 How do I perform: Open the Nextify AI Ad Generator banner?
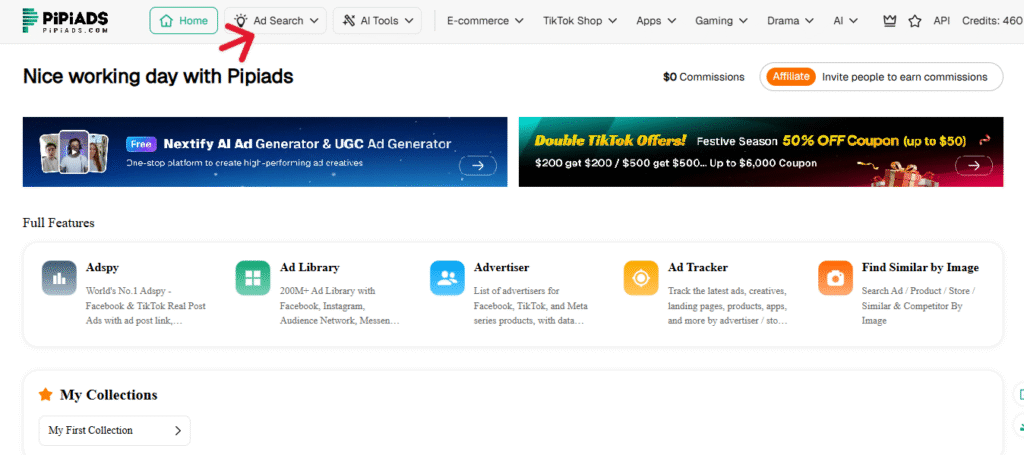pos(265,152)
